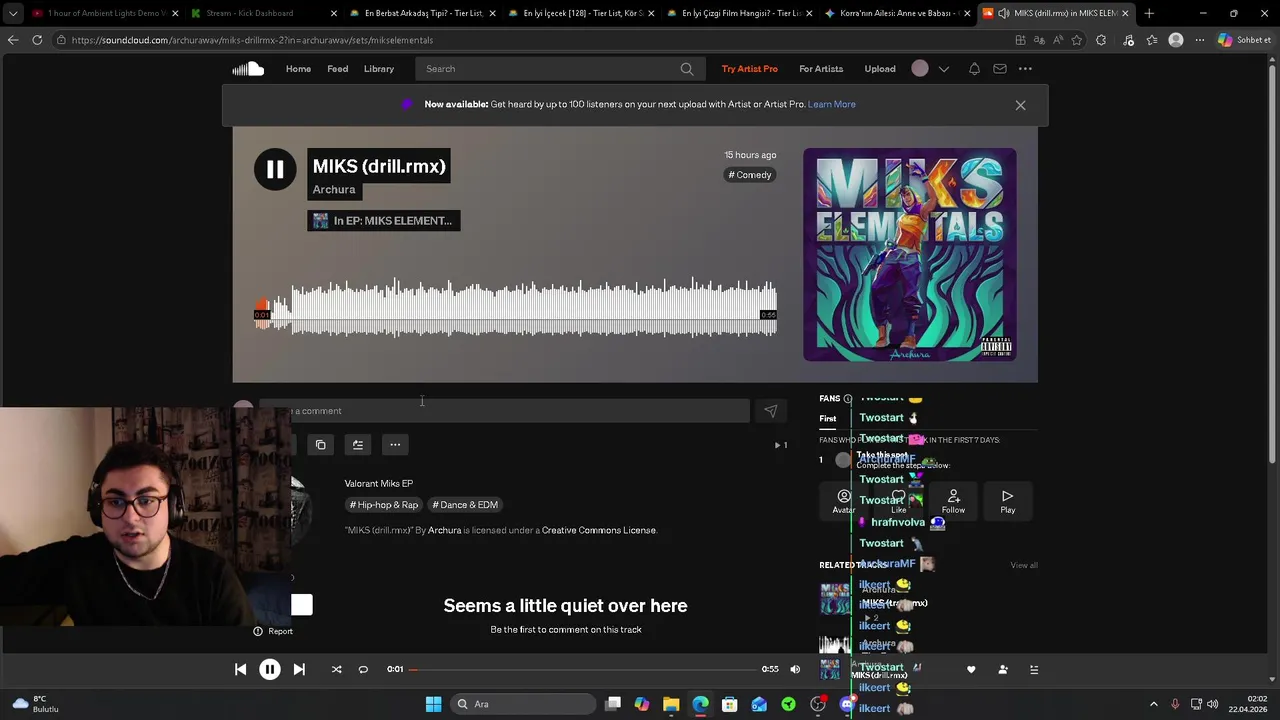Viewport: 1280px width, 720px height.
Task: Switch to the Korra'nın Ailesi browser tab
Action: (896, 13)
